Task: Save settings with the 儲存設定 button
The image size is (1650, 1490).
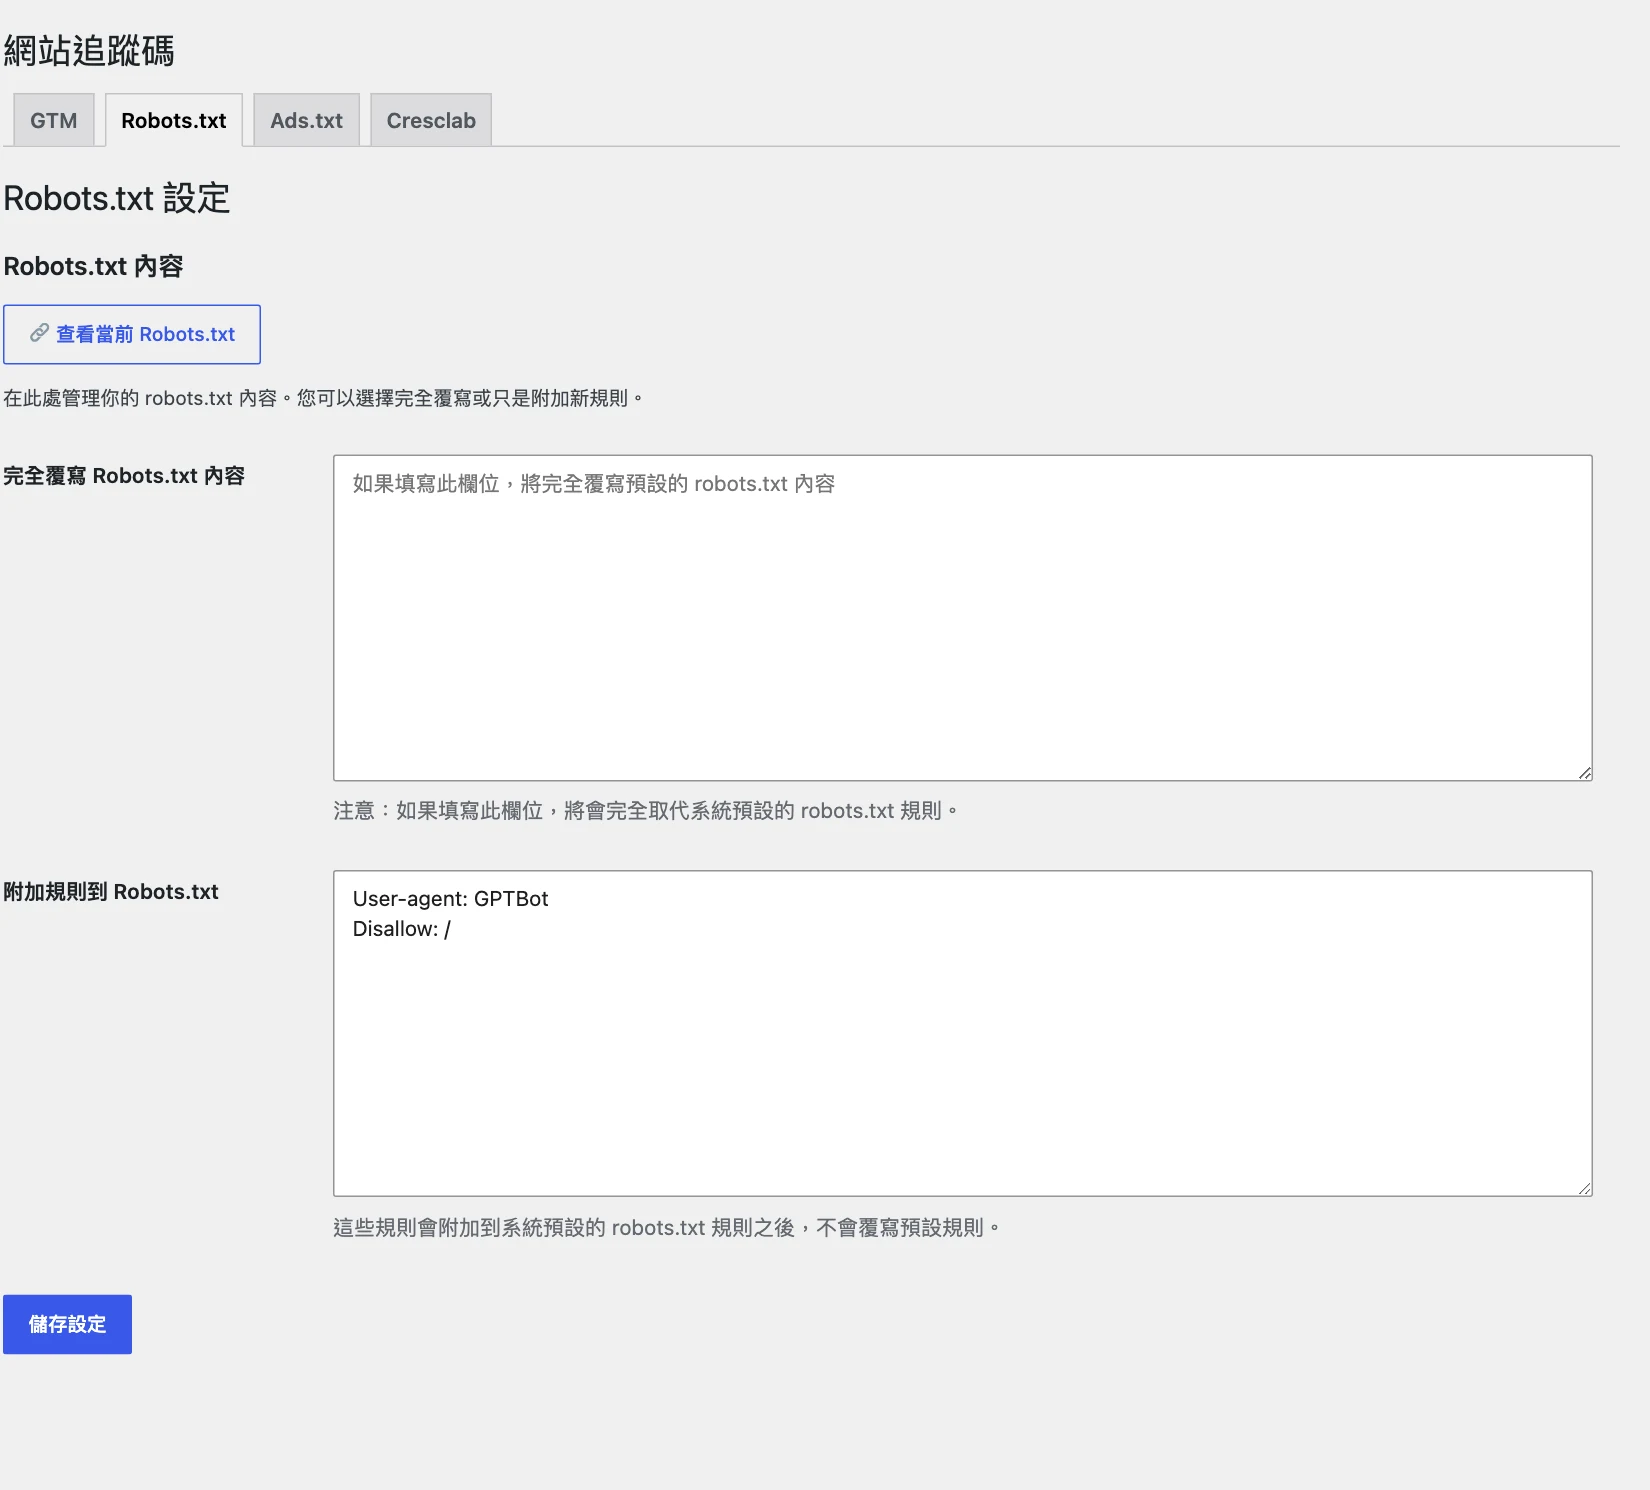Action: pos(67,1324)
